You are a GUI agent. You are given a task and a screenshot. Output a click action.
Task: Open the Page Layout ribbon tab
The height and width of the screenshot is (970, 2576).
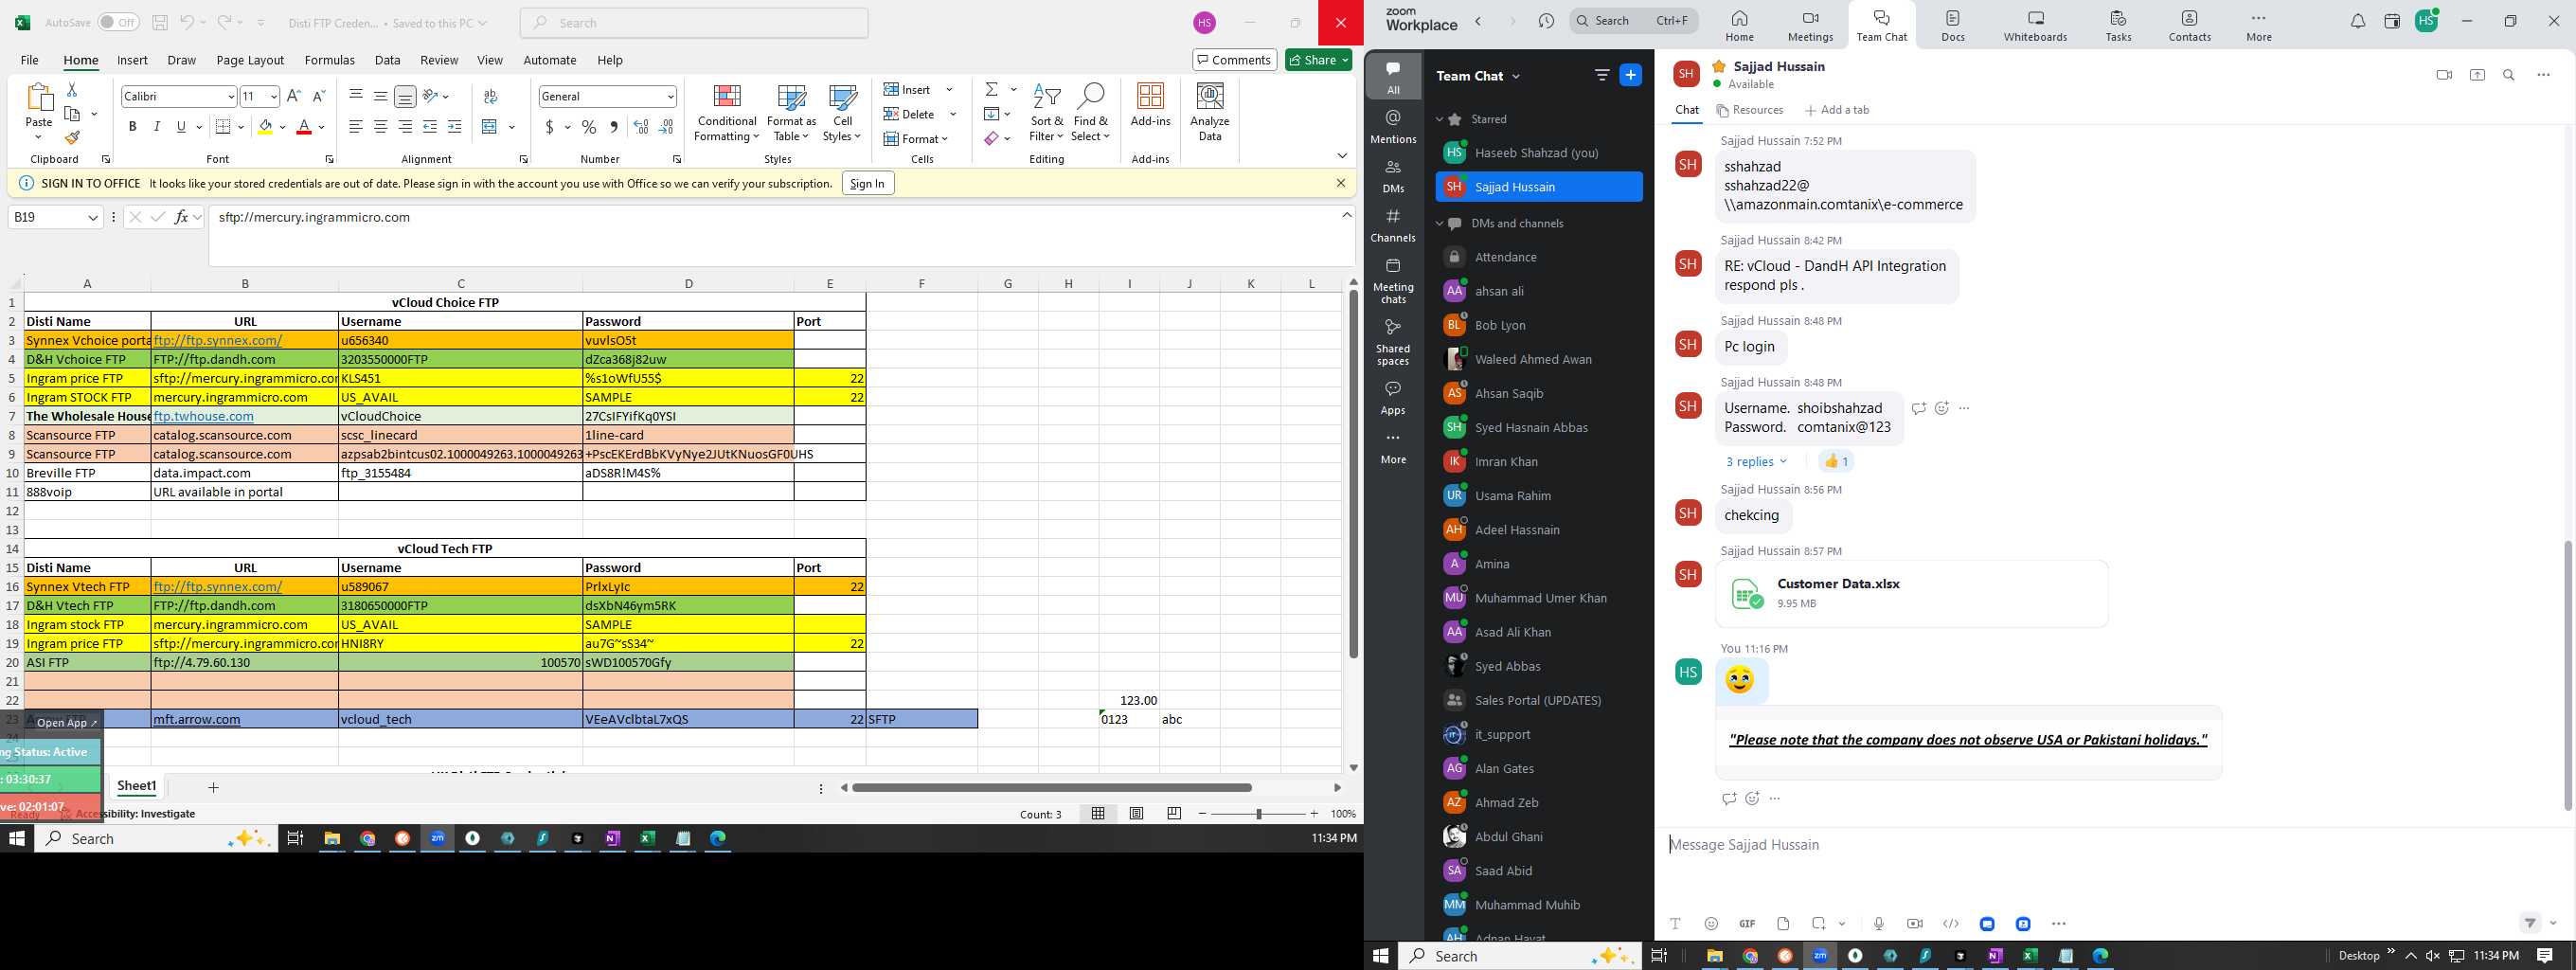(250, 60)
